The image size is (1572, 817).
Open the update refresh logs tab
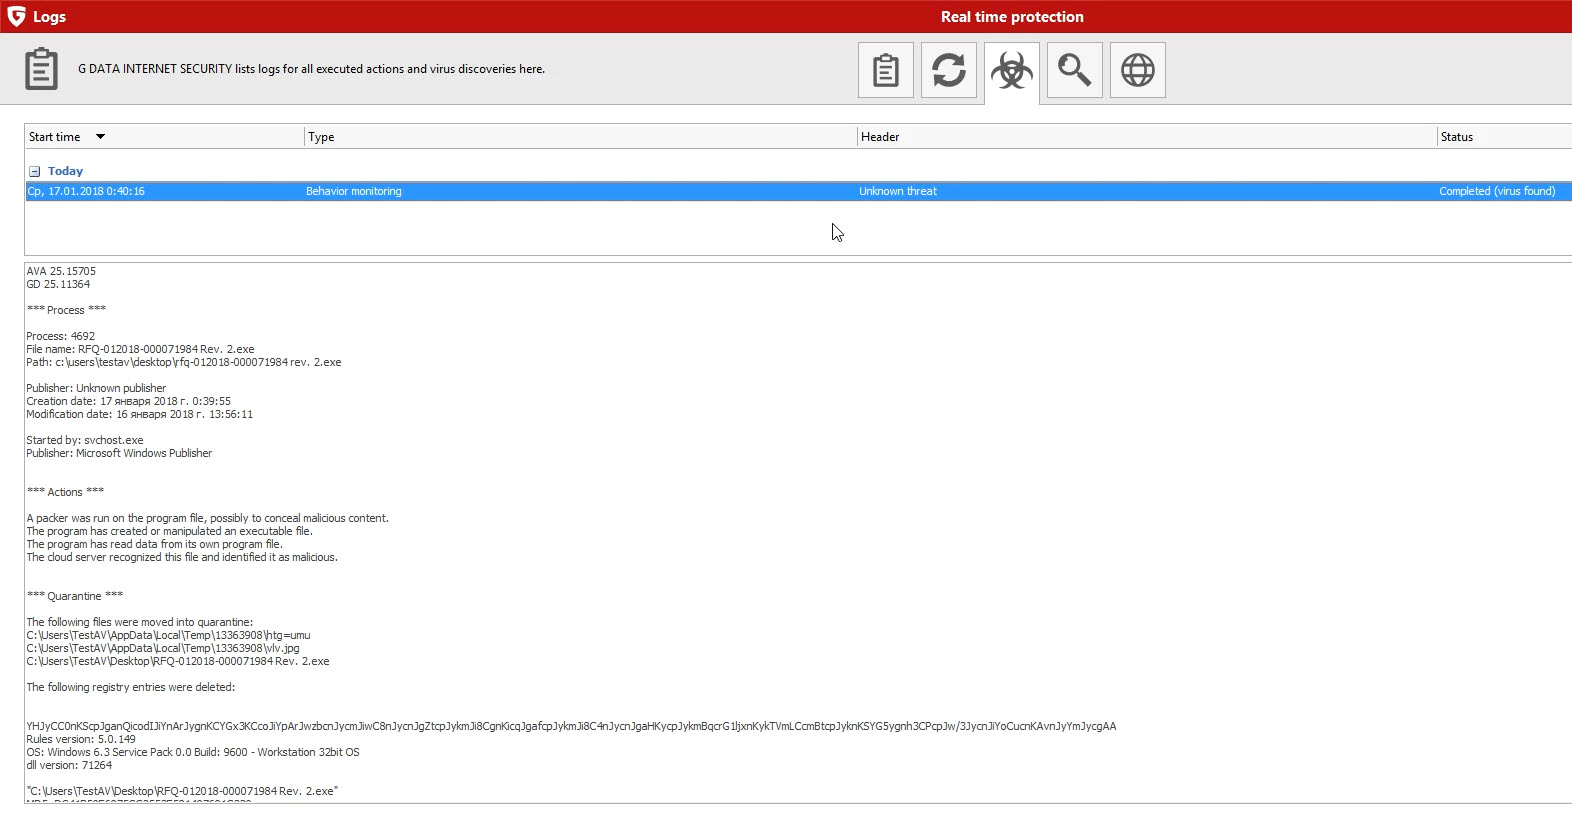click(x=949, y=70)
